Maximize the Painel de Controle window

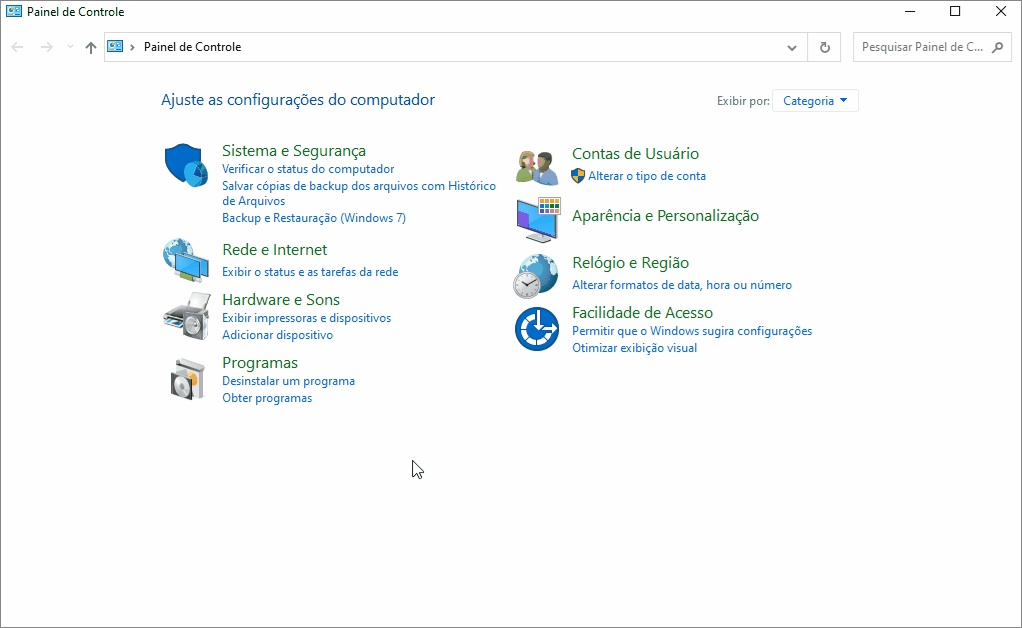pyautogui.click(x=955, y=12)
